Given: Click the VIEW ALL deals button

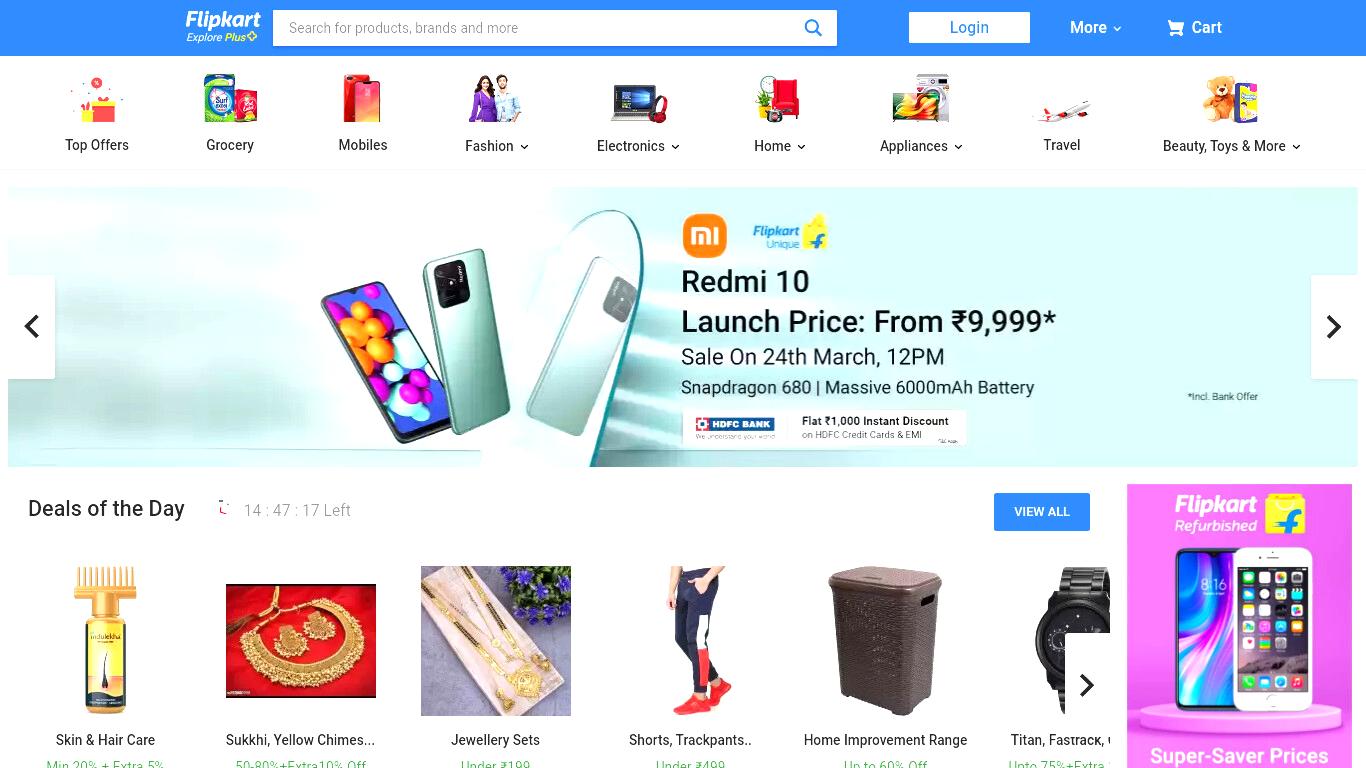Looking at the screenshot, I should 1042,512.
